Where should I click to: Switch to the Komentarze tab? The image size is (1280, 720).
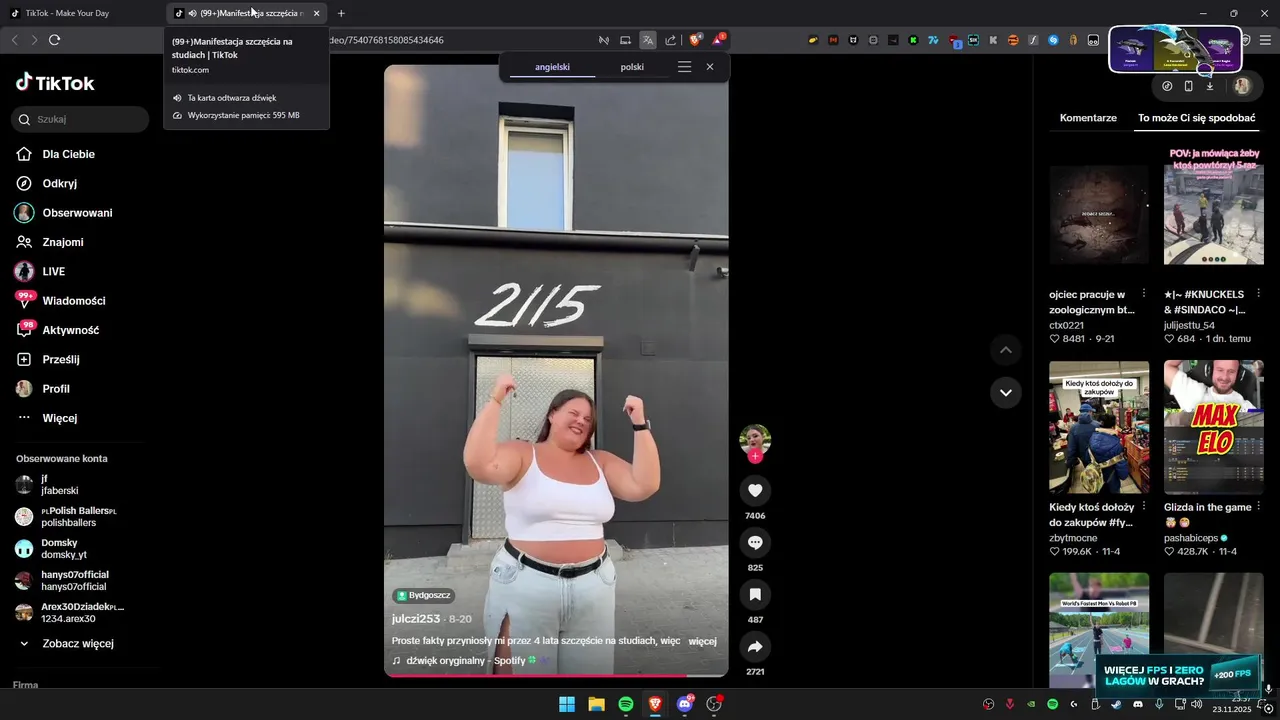[1088, 118]
